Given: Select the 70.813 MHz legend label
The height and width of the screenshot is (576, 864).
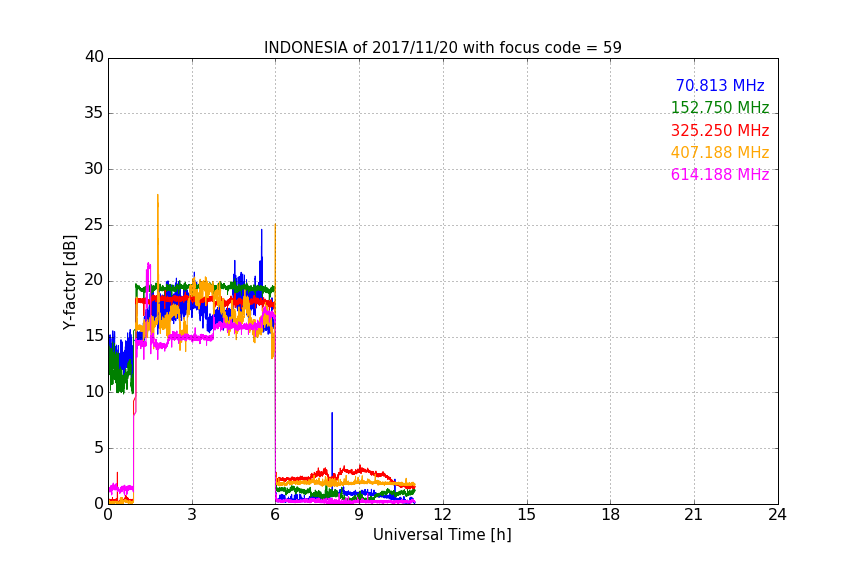Looking at the screenshot, I should [x=720, y=85].
